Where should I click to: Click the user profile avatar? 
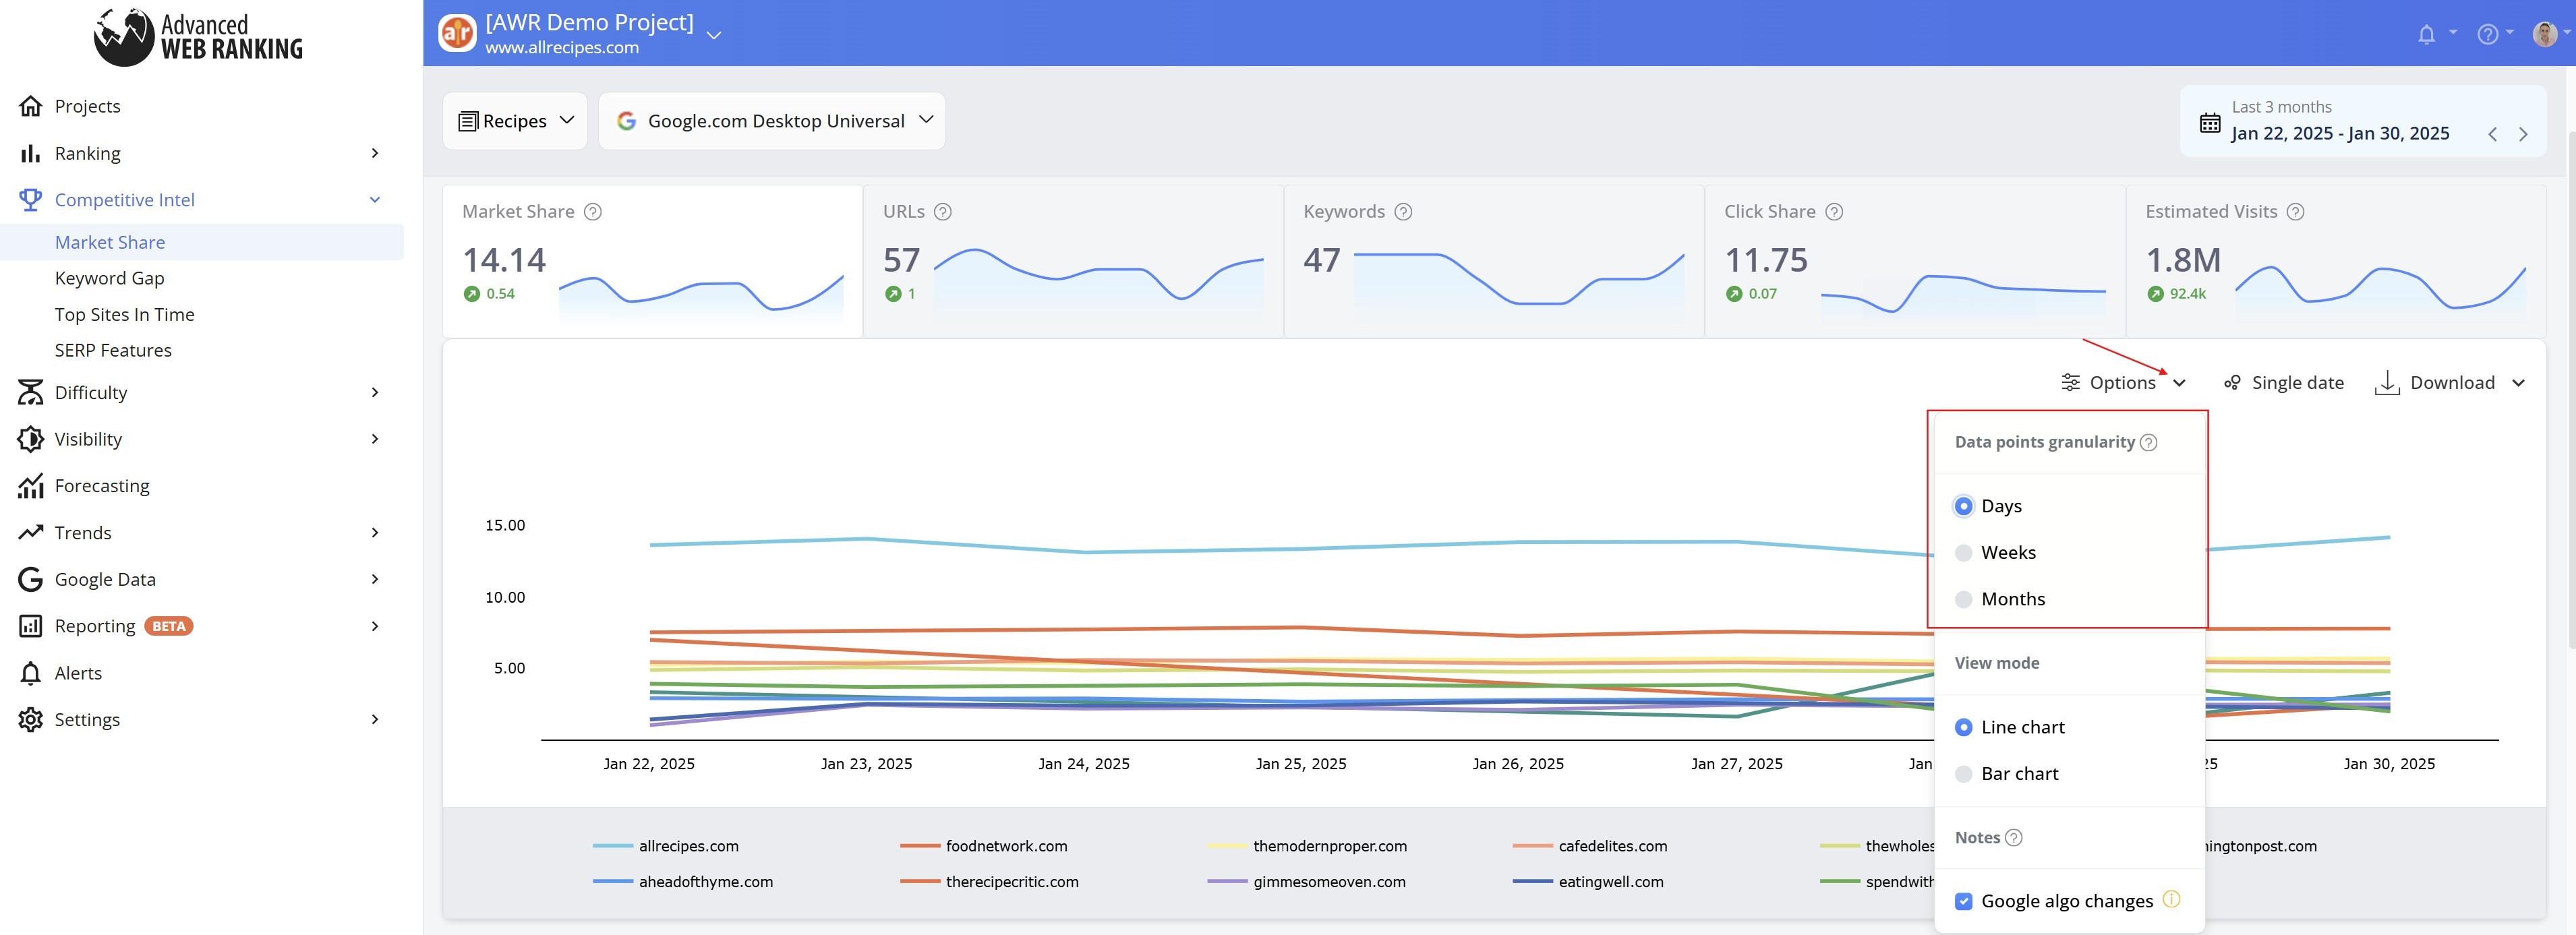coord(2544,34)
